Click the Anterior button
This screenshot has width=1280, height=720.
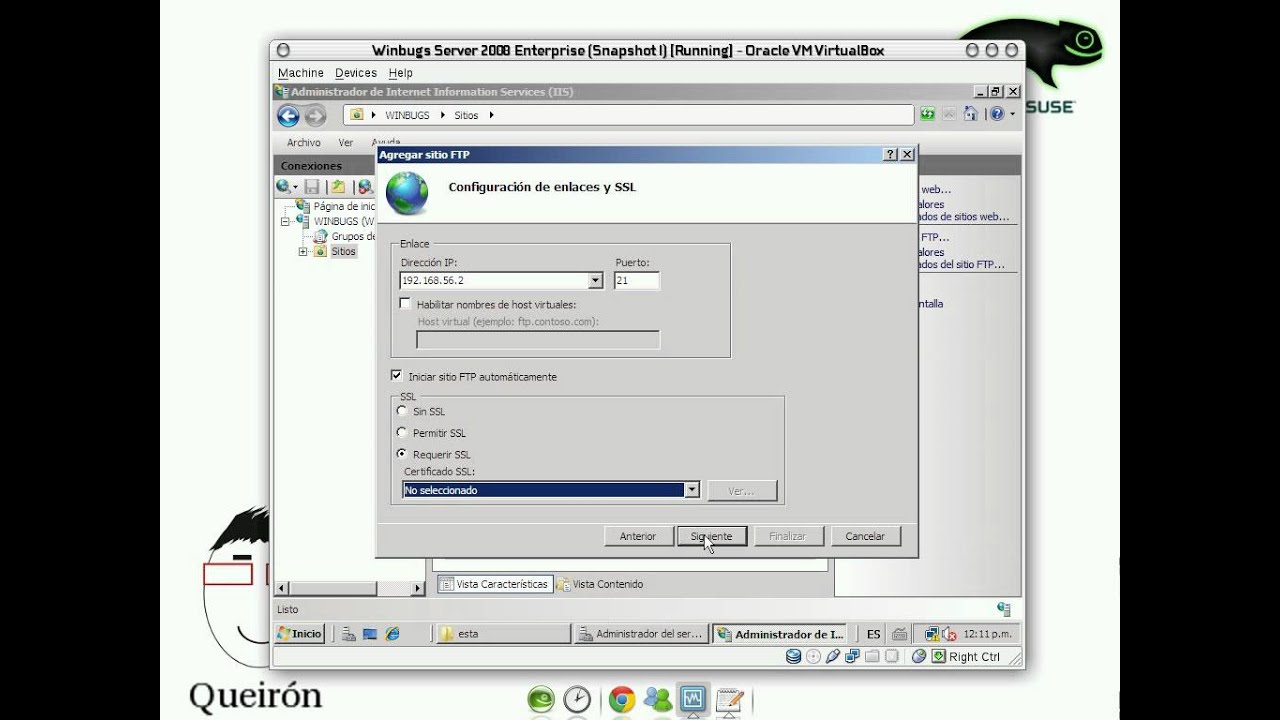coord(638,536)
